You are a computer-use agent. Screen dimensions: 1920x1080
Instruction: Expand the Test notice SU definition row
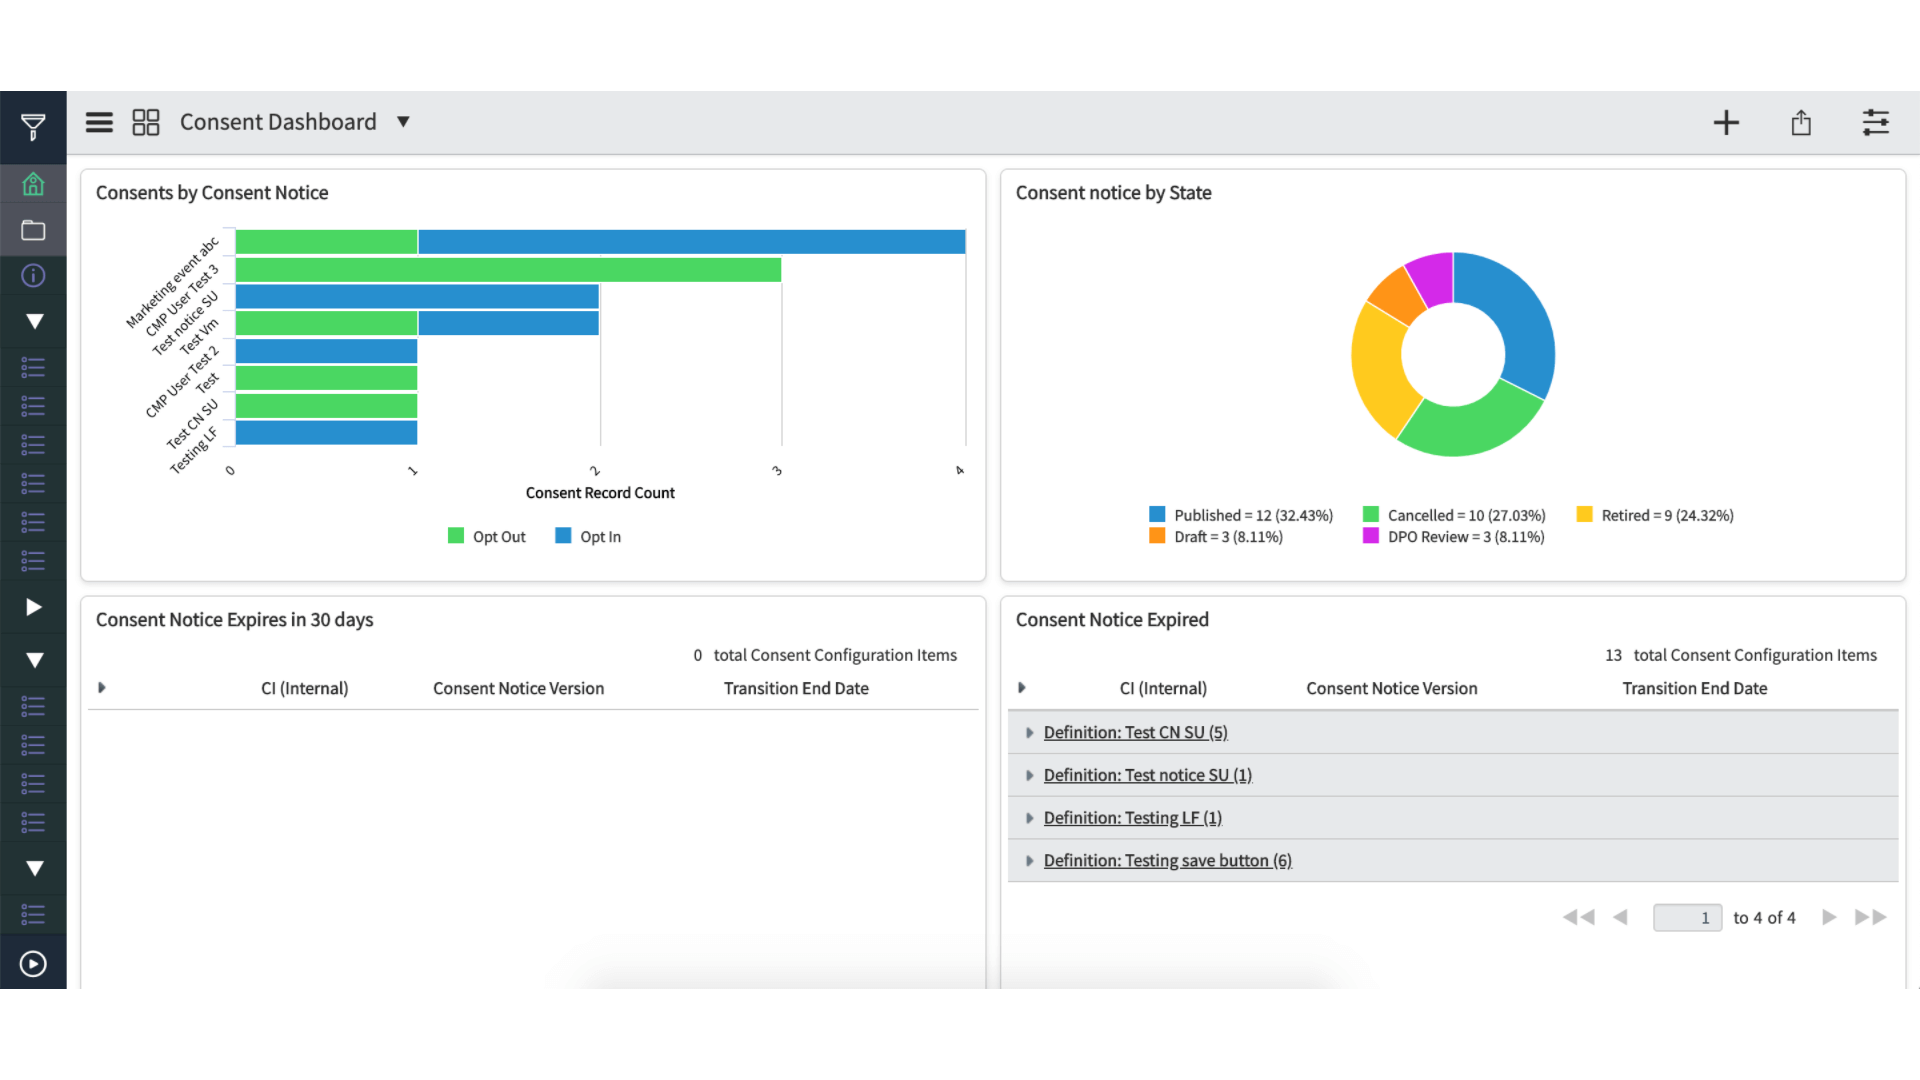[1029, 776]
